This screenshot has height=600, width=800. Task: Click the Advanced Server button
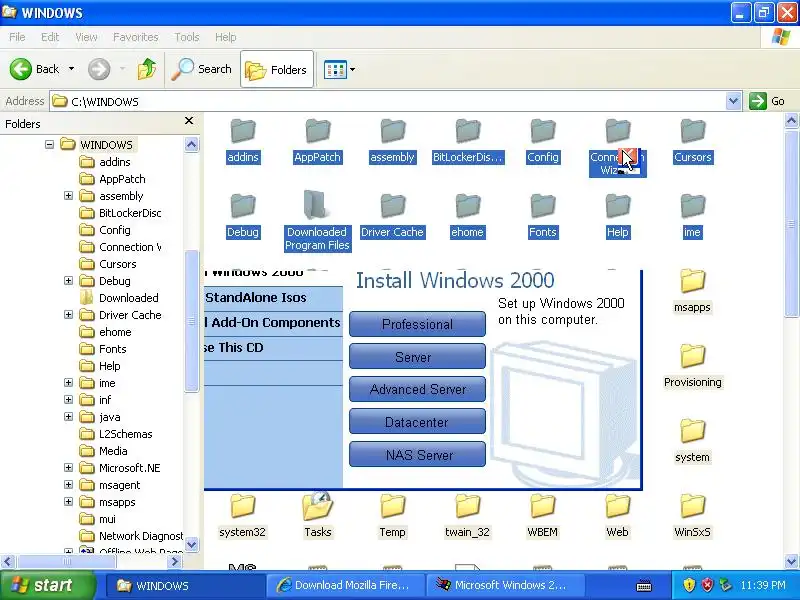point(417,390)
